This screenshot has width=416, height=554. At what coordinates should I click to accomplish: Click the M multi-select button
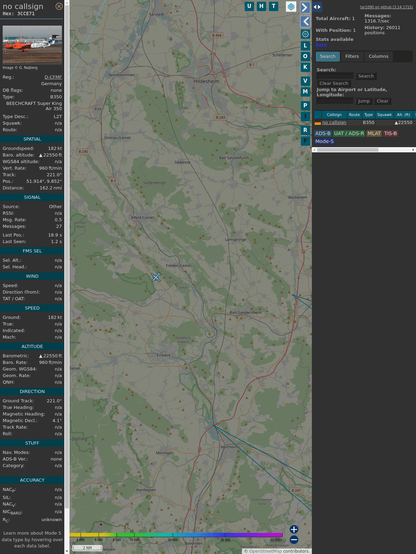point(305,92)
